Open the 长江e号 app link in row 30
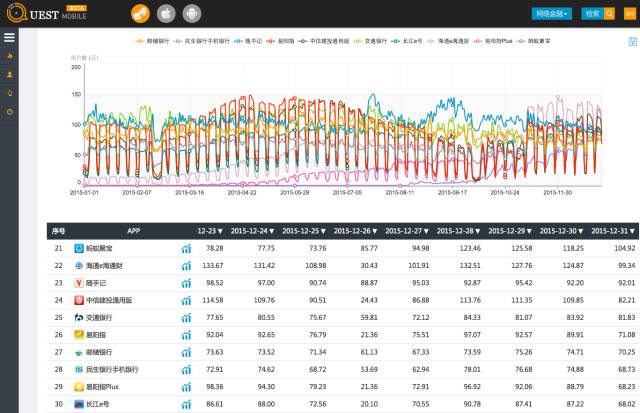Viewport: 640px width, 413px height. (98, 404)
